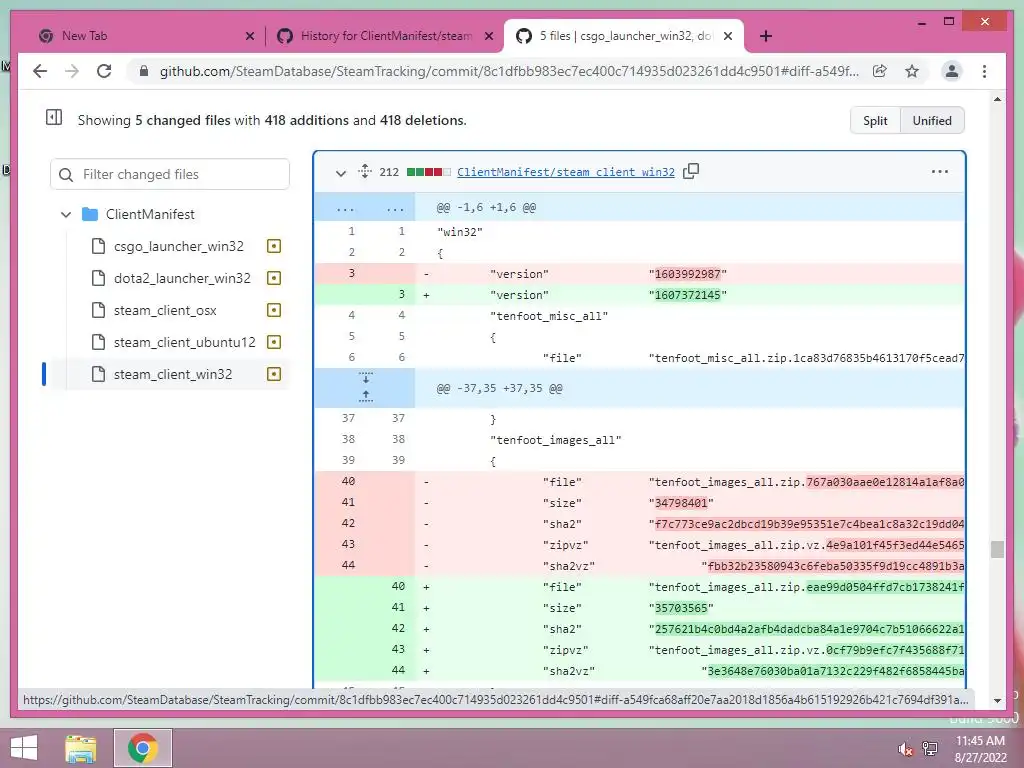Close the New Tab tab

coord(249,36)
